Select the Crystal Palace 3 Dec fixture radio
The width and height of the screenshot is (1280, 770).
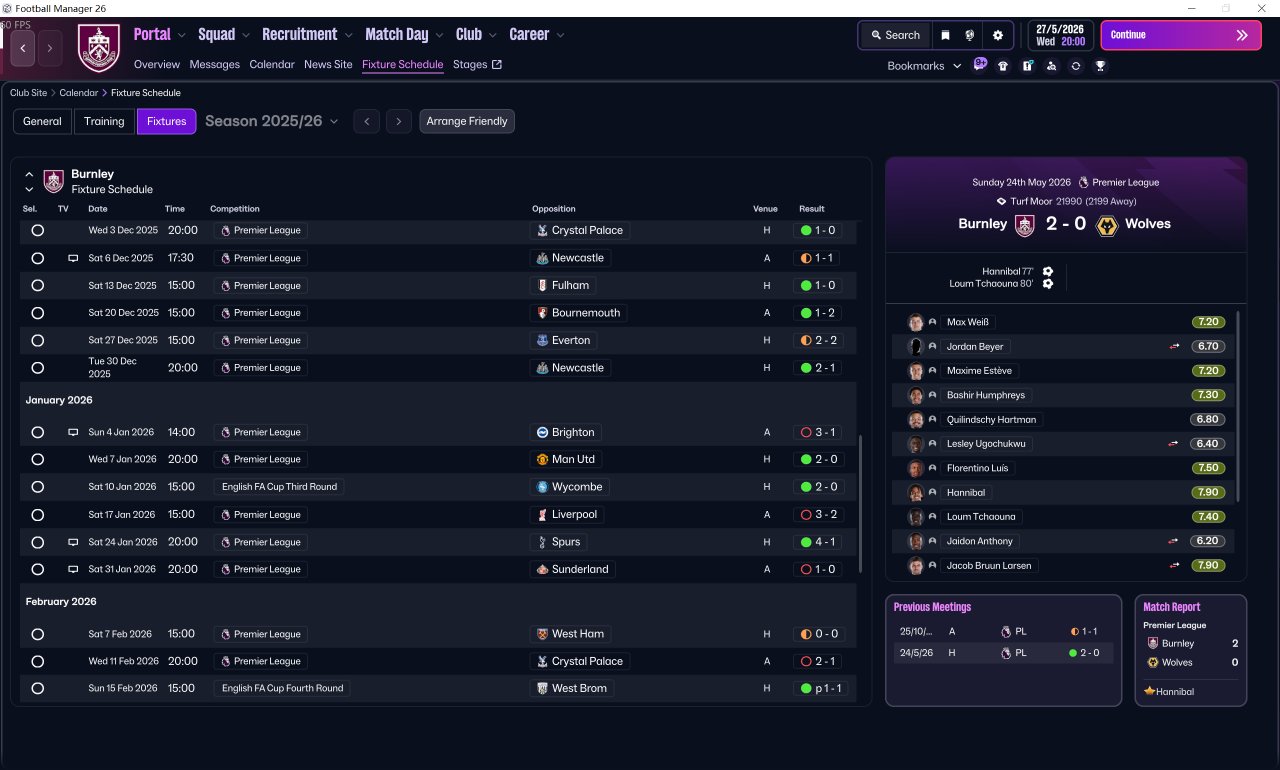point(38,230)
